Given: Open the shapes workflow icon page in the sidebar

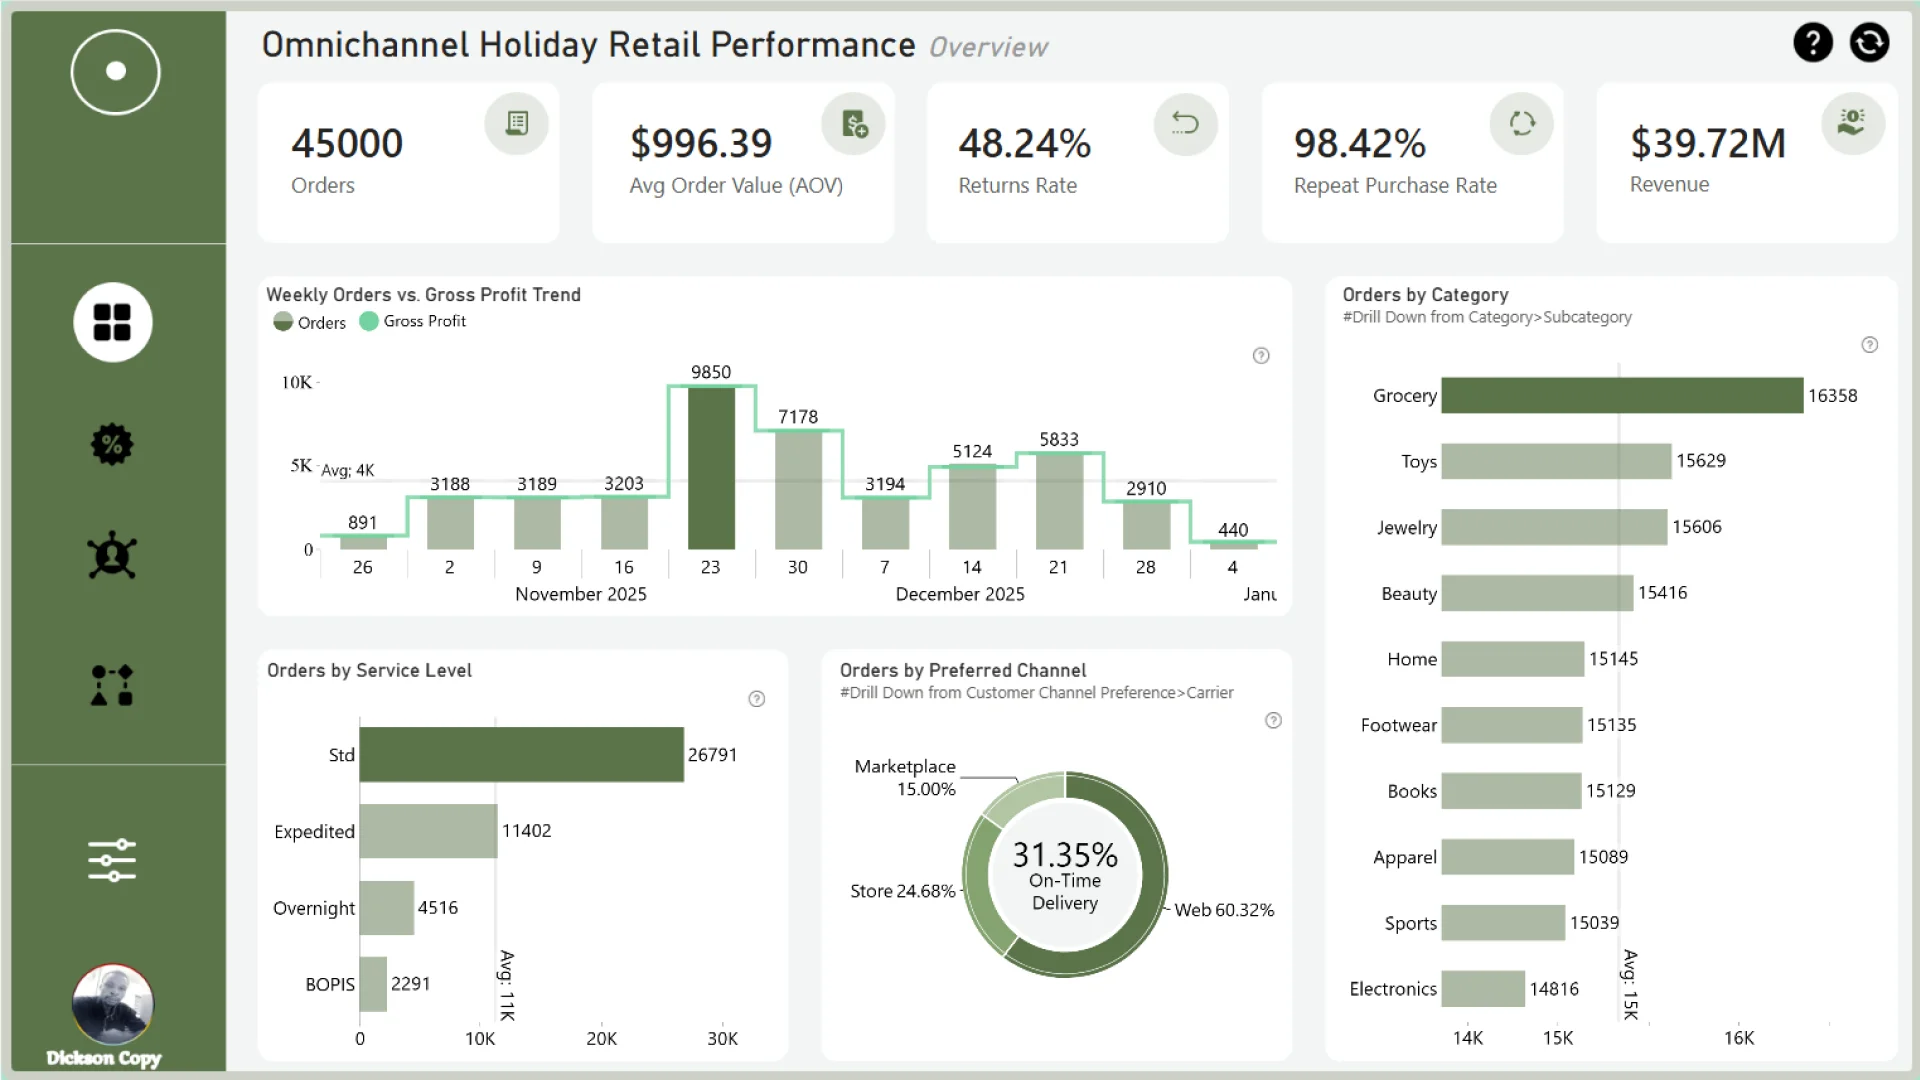Looking at the screenshot, I should [112, 686].
